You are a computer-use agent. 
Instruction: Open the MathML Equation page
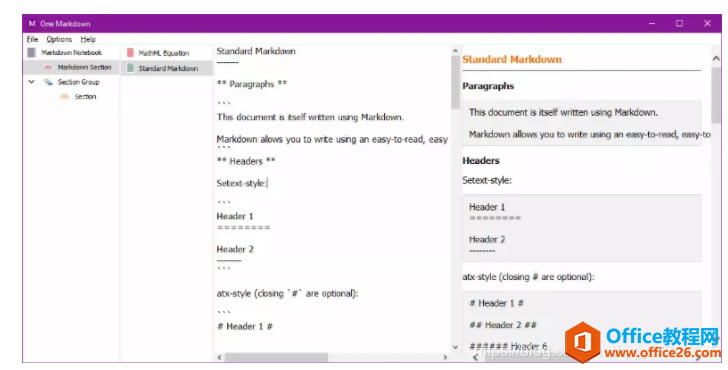click(163, 53)
